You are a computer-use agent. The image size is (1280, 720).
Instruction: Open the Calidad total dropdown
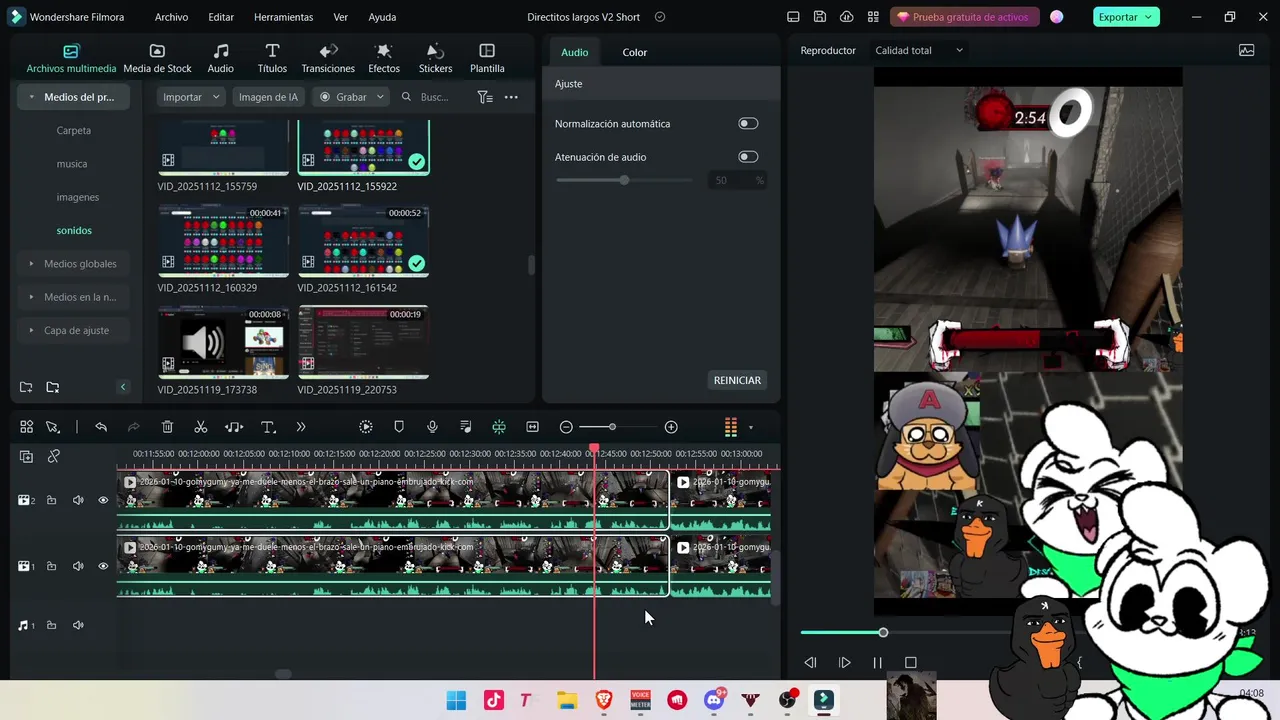point(919,50)
